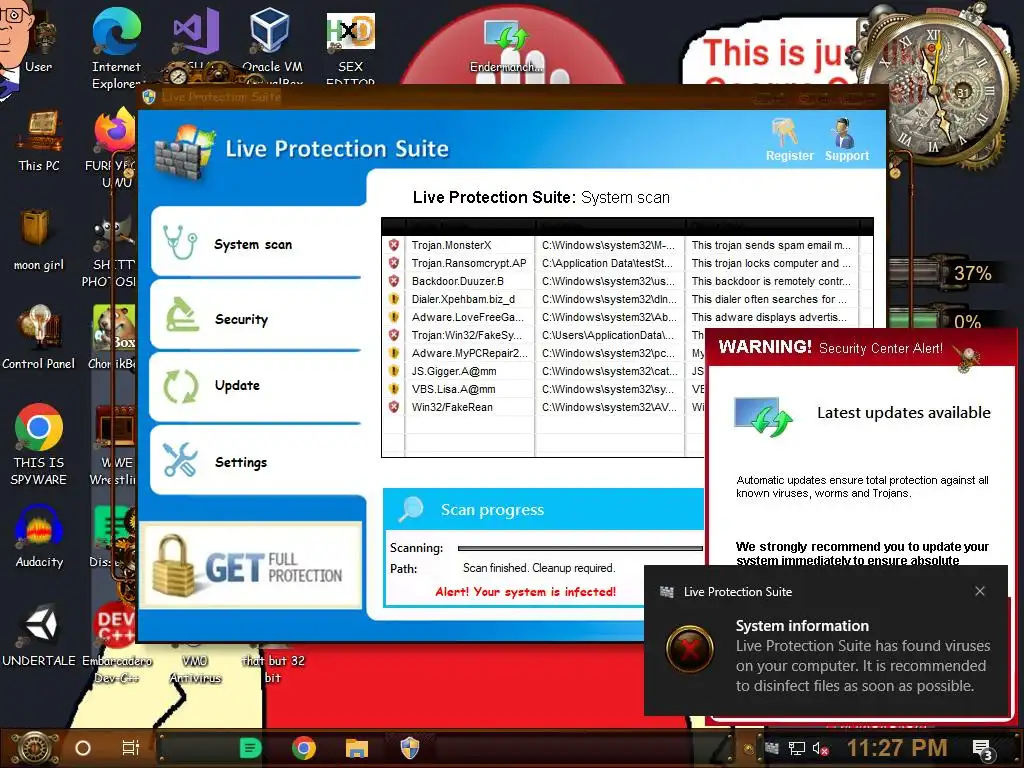Open the This PC desktop icon
The image size is (1024, 768).
pyautogui.click(x=39, y=140)
